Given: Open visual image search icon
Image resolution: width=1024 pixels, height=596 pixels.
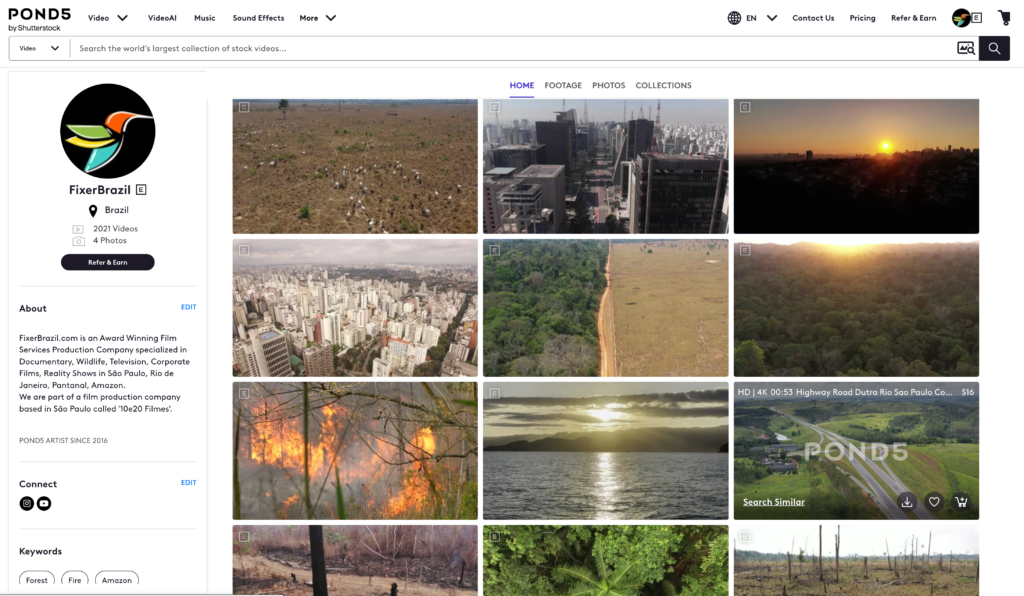Looking at the screenshot, I should click(x=966, y=48).
